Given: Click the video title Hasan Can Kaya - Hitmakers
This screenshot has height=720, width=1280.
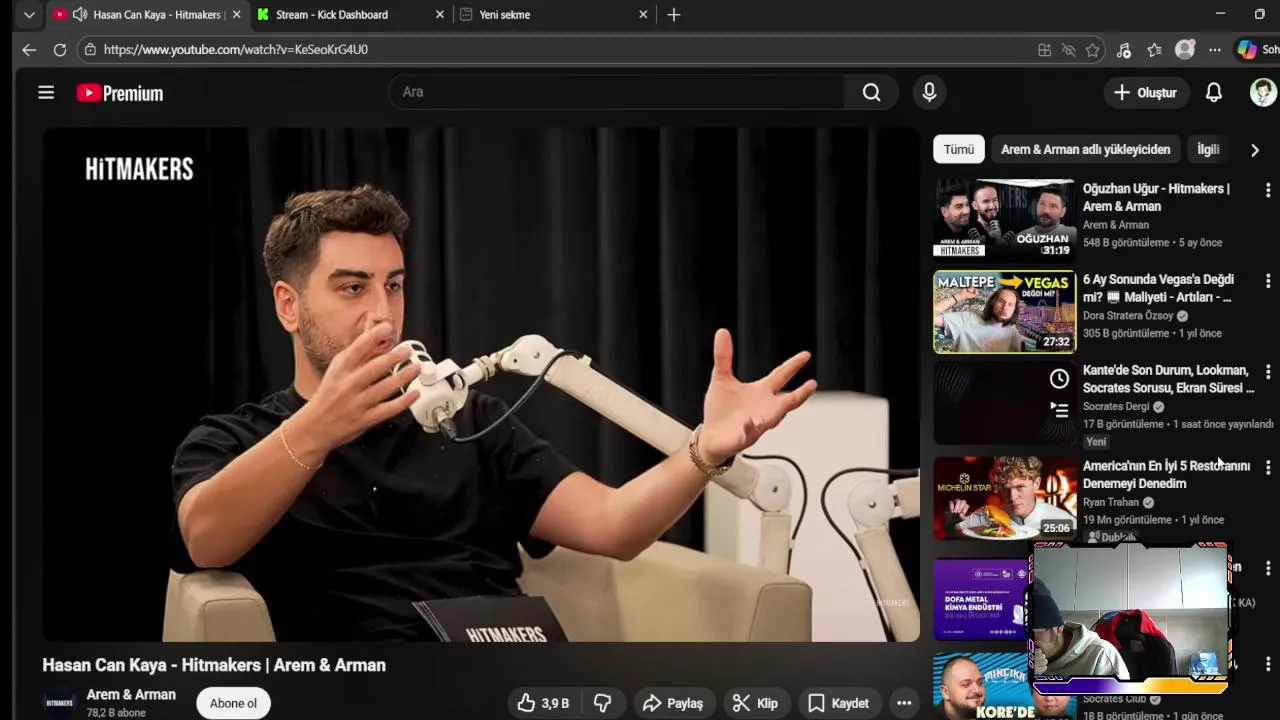Looking at the screenshot, I should [x=214, y=665].
